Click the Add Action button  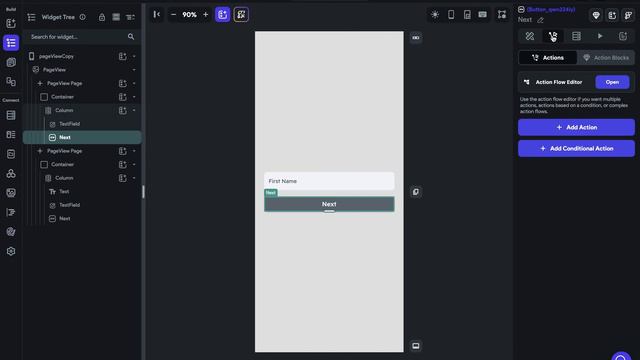576,127
